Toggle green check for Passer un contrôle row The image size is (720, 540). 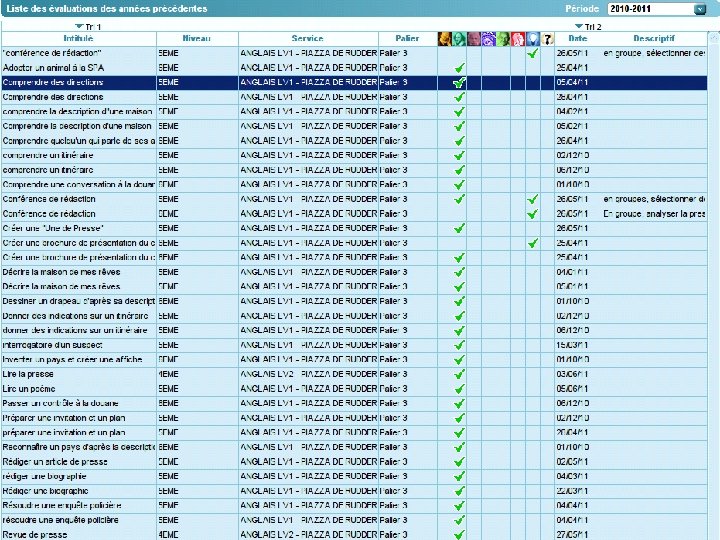coord(459,404)
